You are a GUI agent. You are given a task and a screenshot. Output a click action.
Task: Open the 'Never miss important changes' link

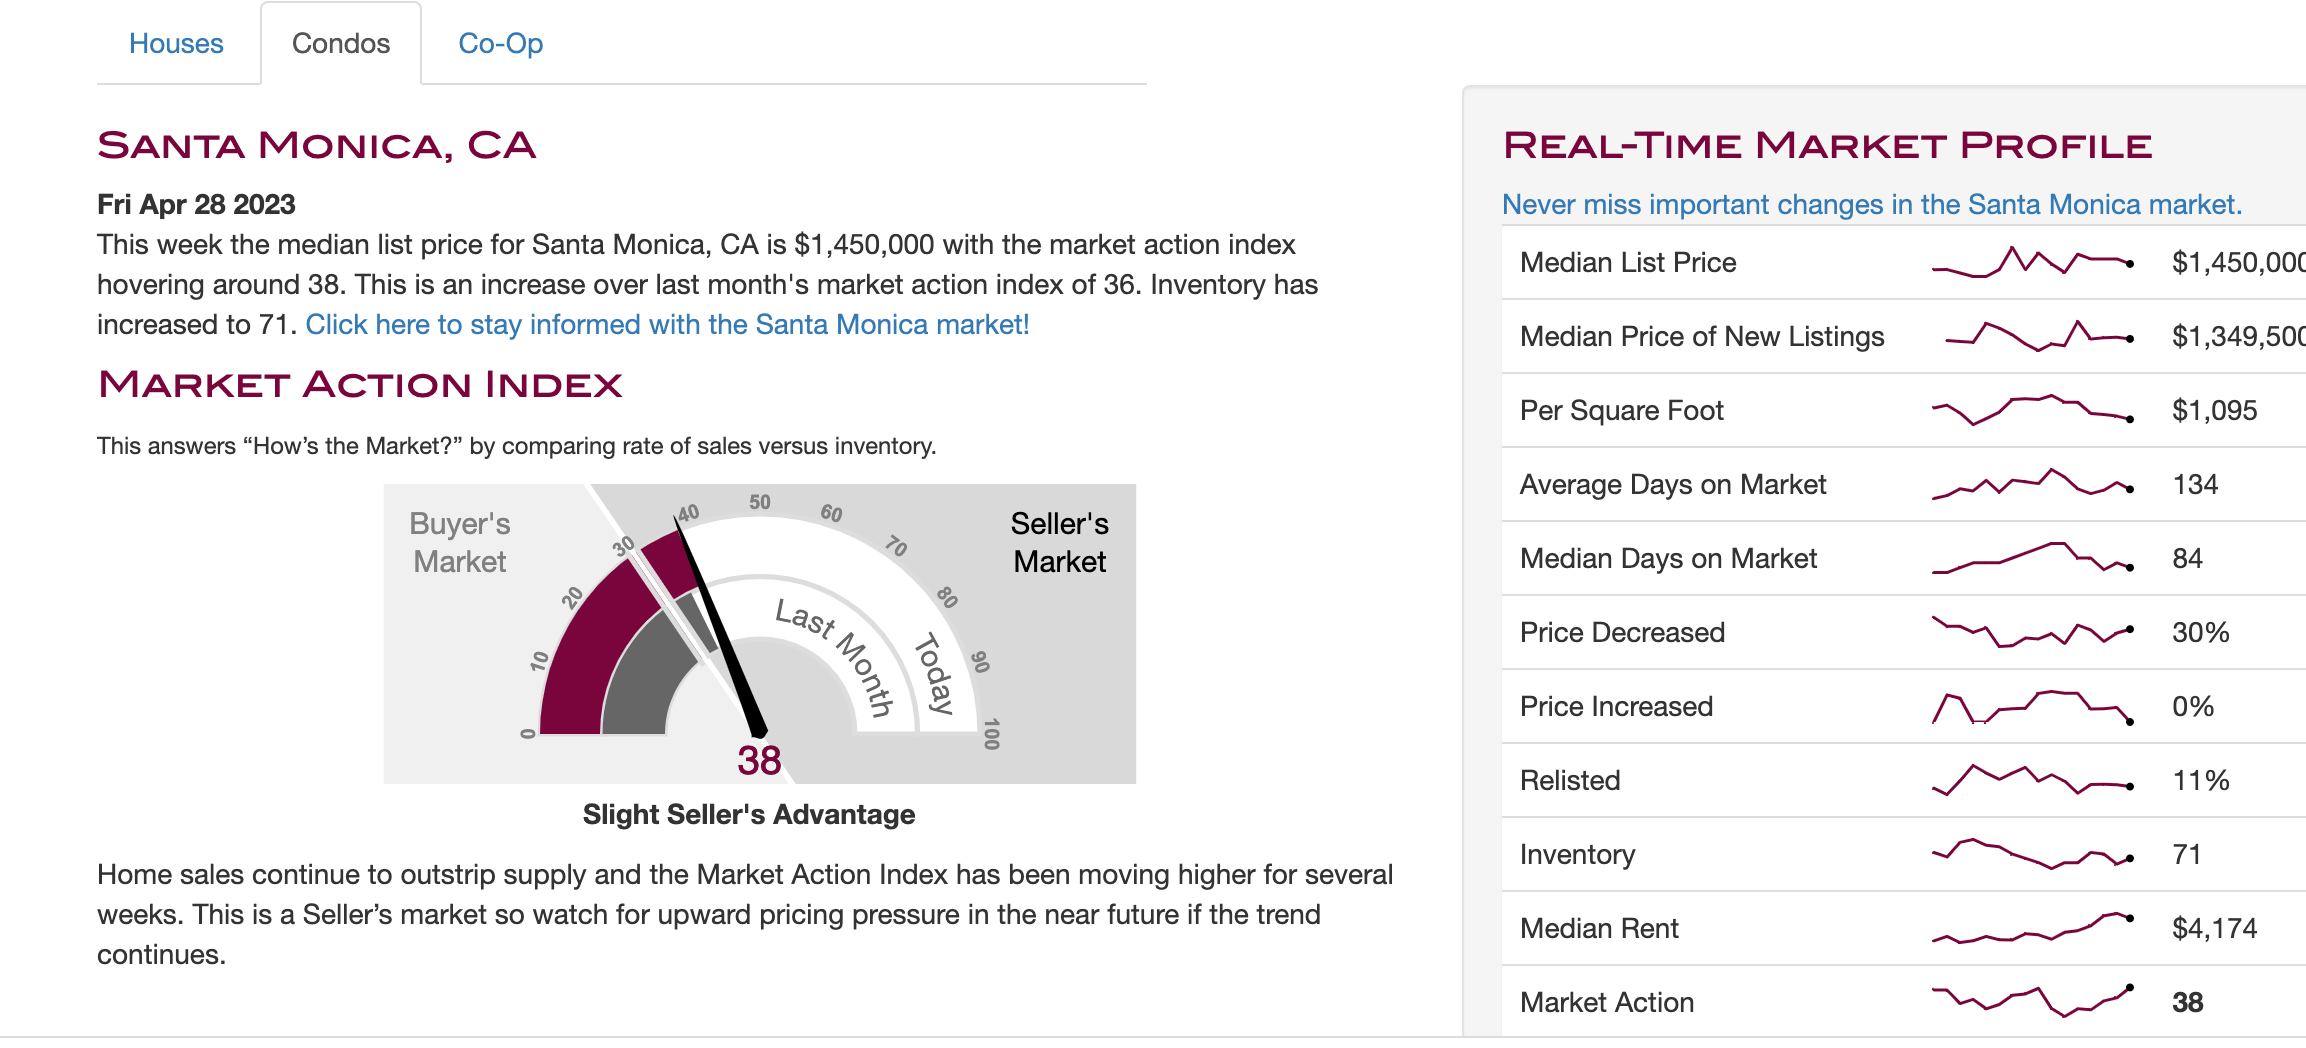1871,205
